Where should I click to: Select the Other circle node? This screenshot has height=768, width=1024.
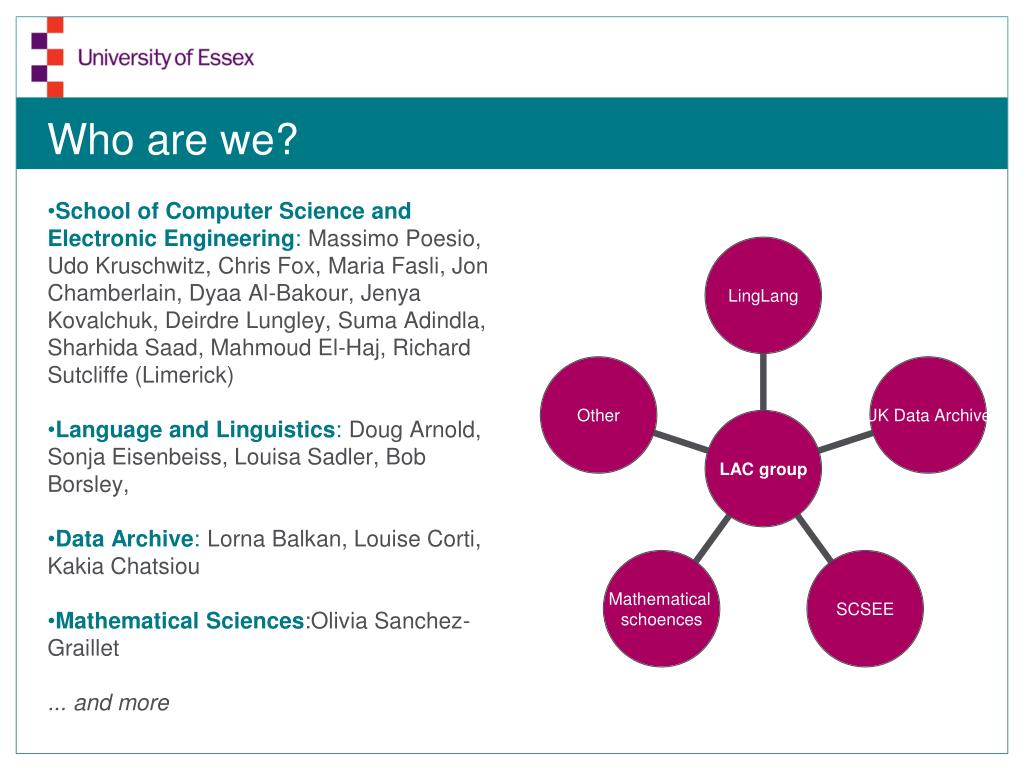click(598, 415)
